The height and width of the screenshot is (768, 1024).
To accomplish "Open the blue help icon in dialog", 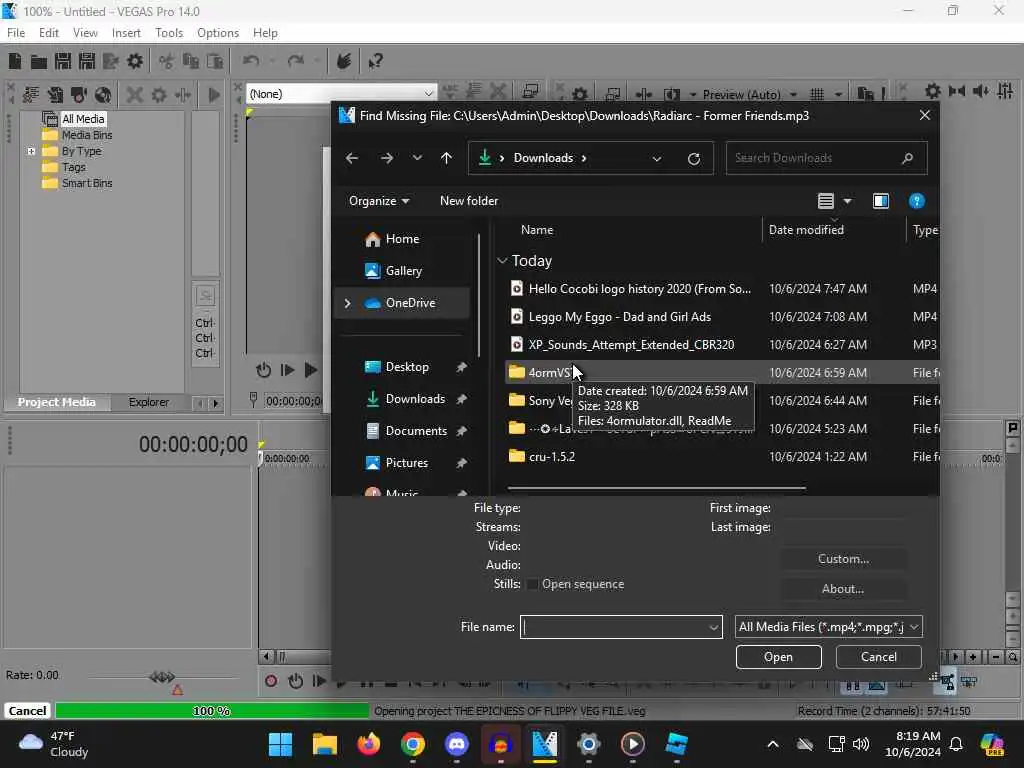I will point(916,201).
